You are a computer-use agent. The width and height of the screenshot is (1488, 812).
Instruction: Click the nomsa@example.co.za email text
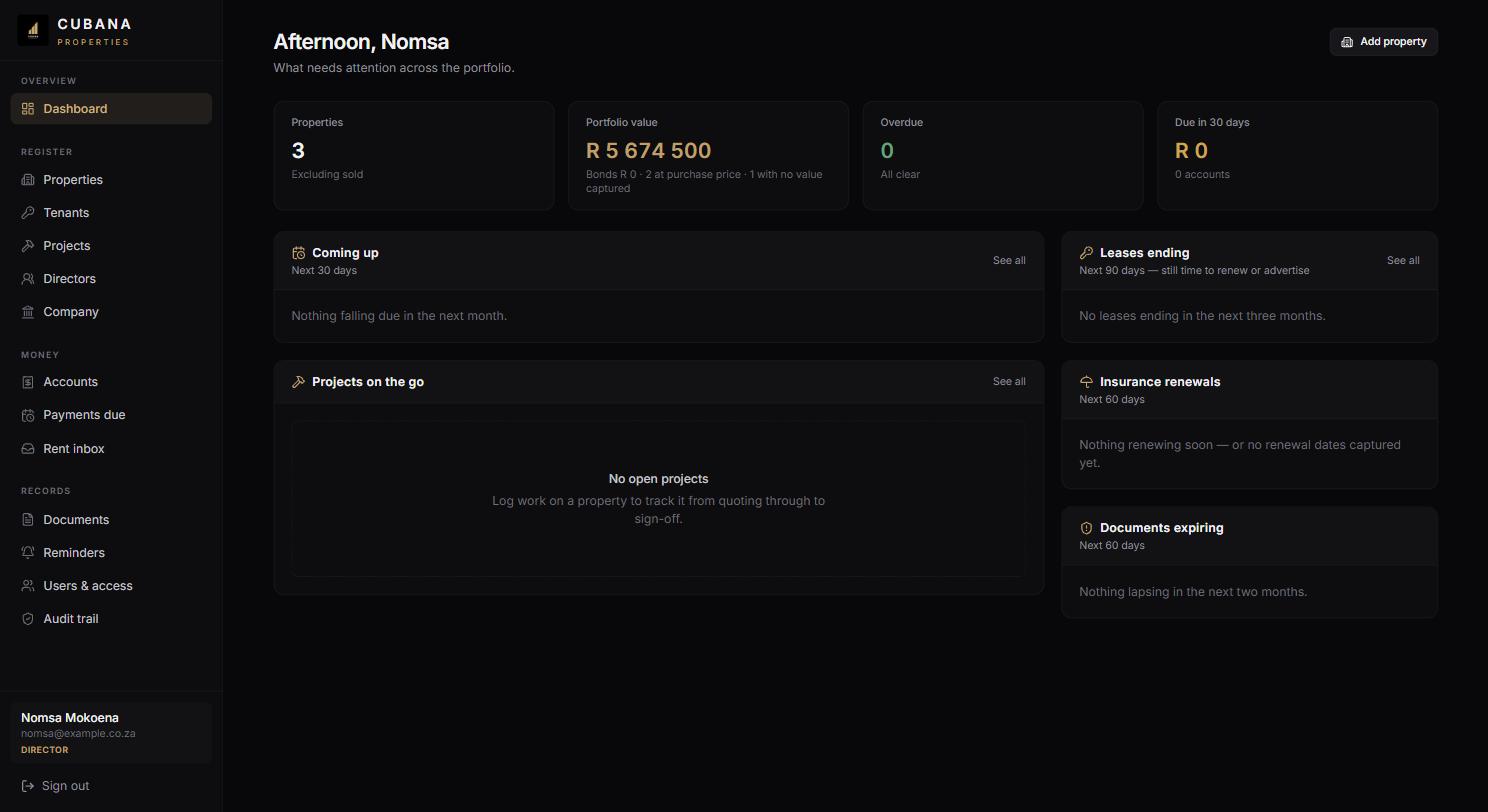click(78, 733)
